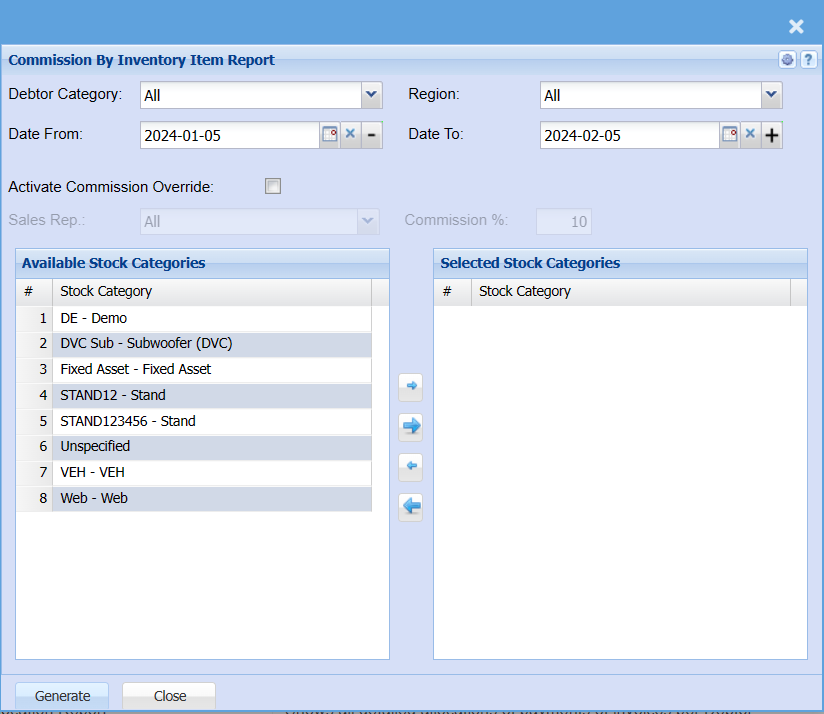Expand the Debtor Category dropdown
Screen dimensions: 824x714
[371, 95]
